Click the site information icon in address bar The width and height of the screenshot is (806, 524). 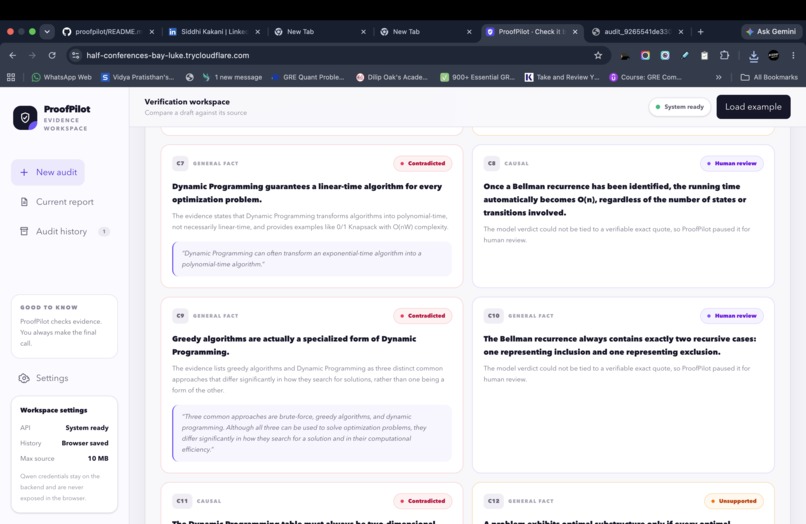tap(76, 56)
